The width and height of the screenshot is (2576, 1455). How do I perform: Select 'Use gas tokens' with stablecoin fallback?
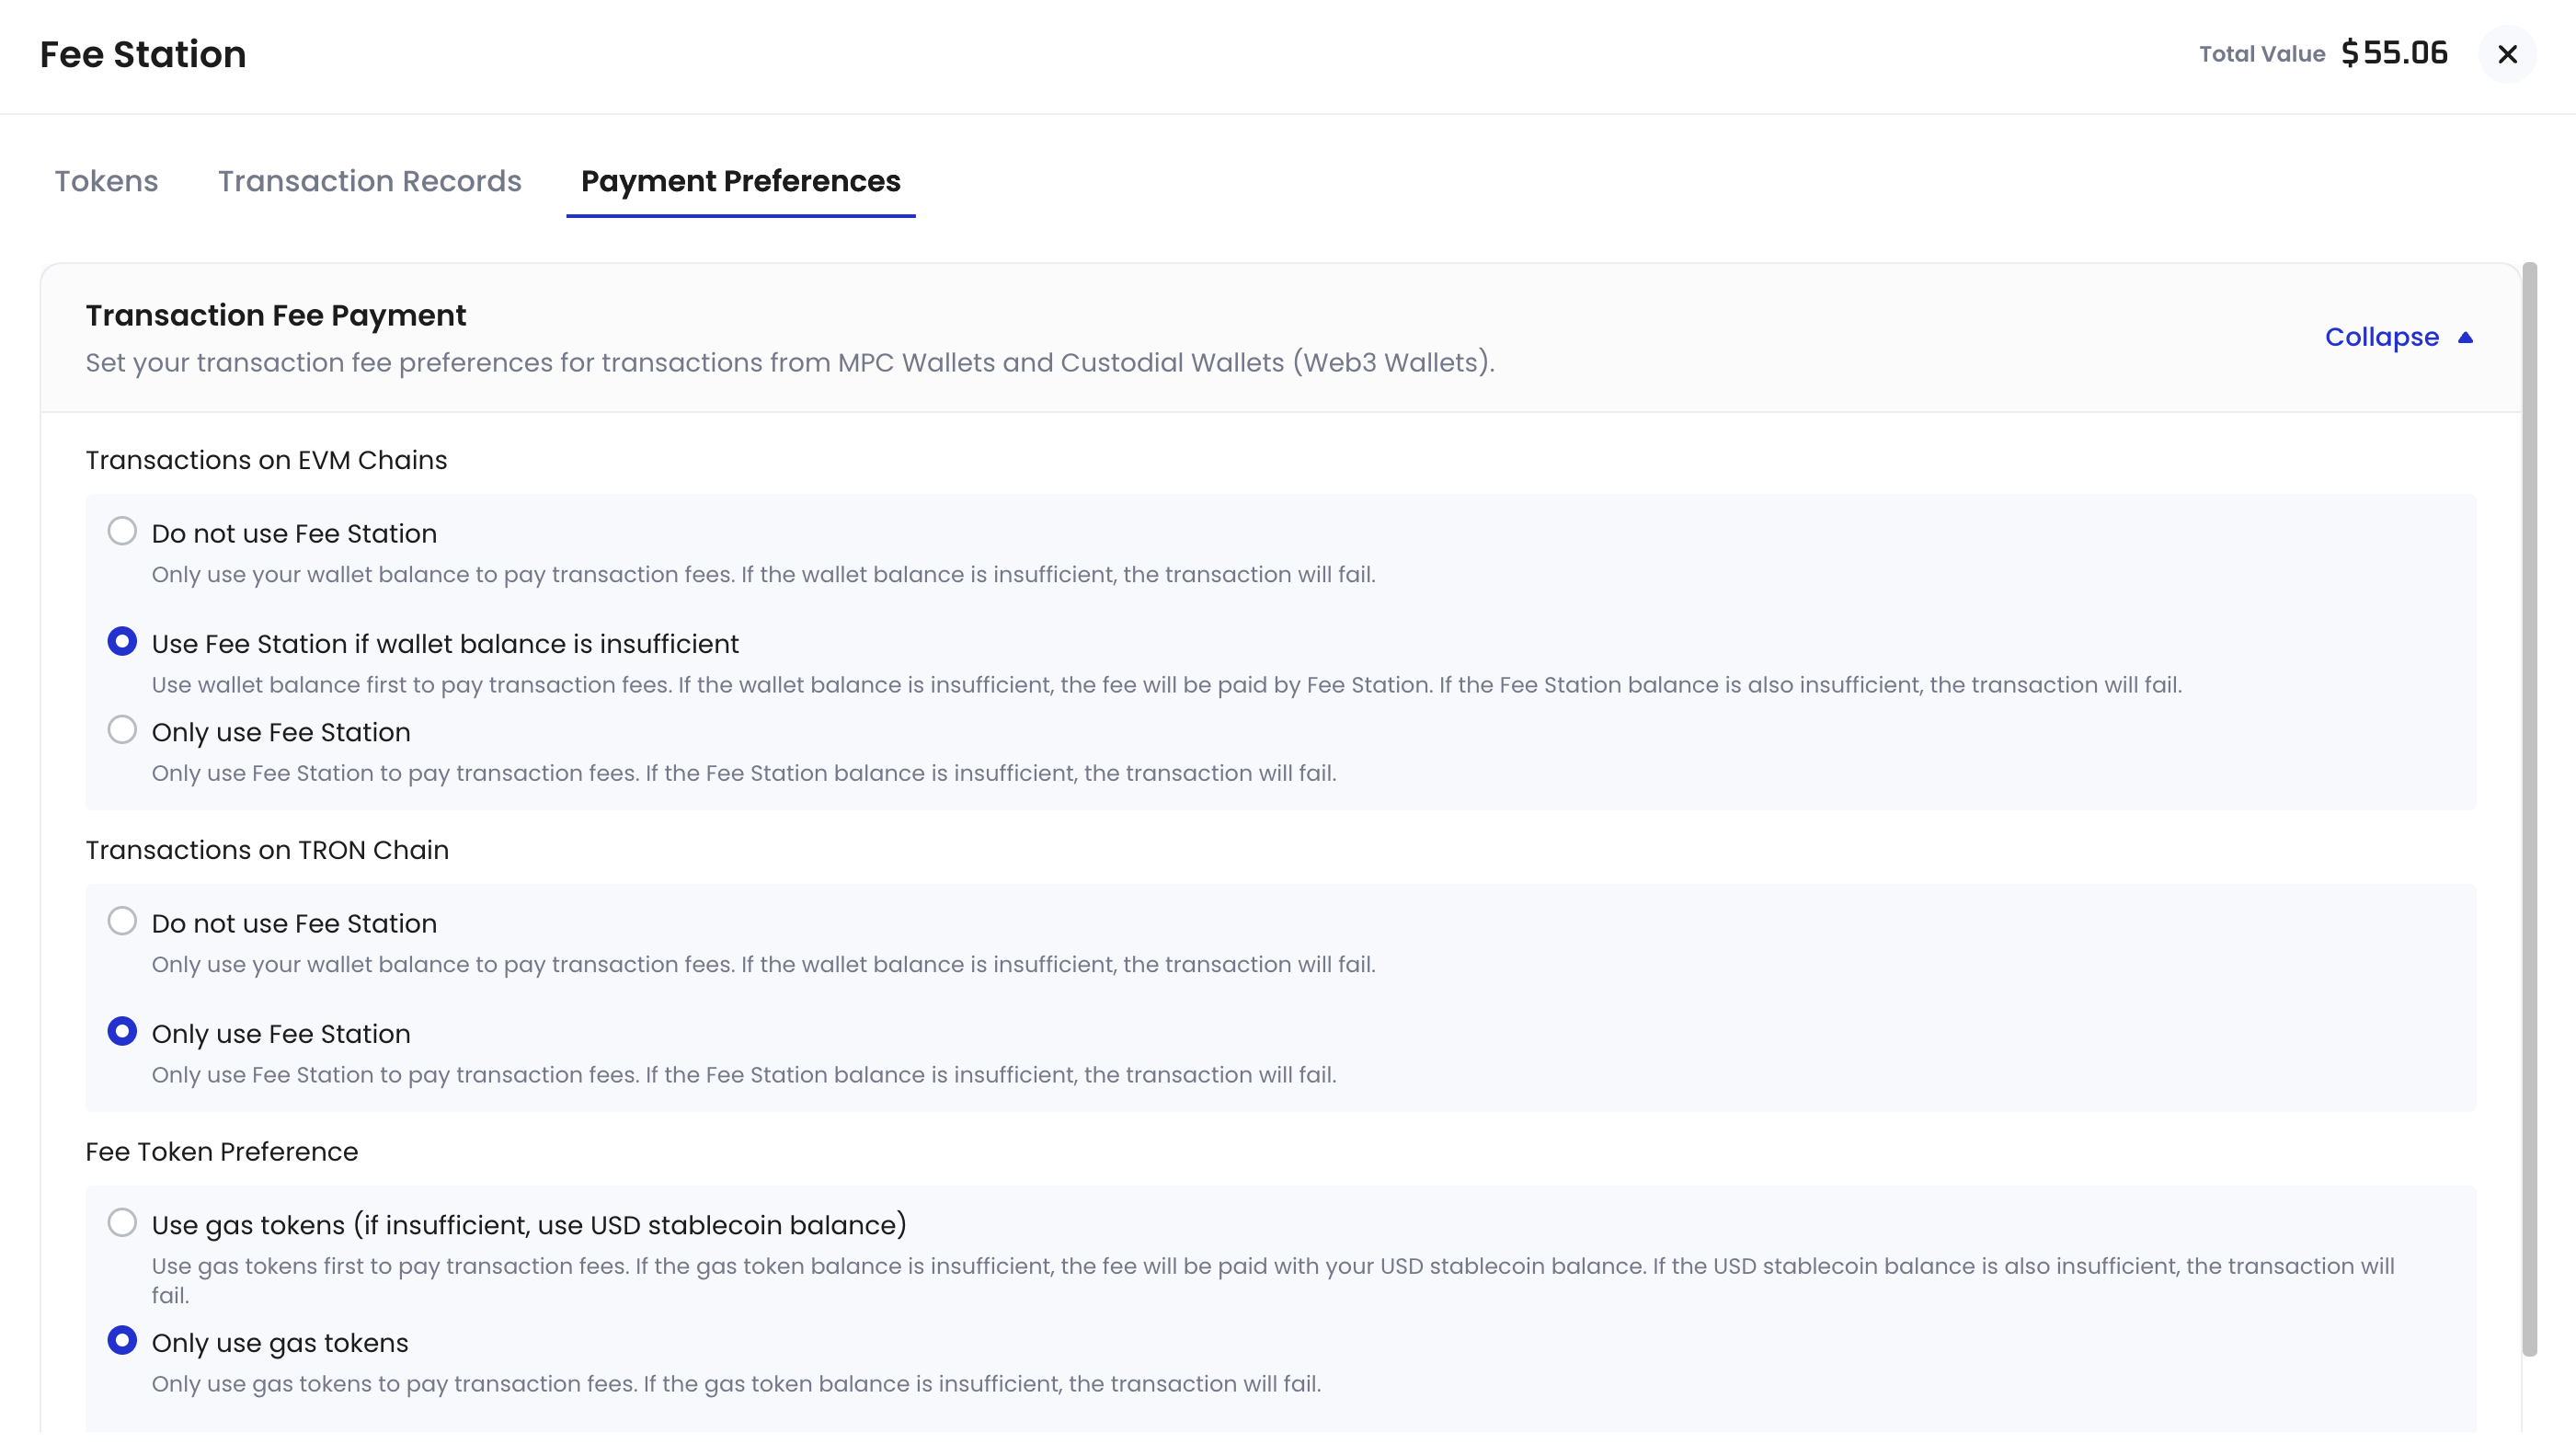point(122,1222)
